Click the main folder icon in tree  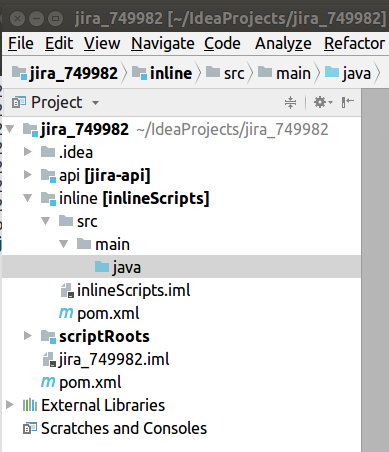(84, 244)
